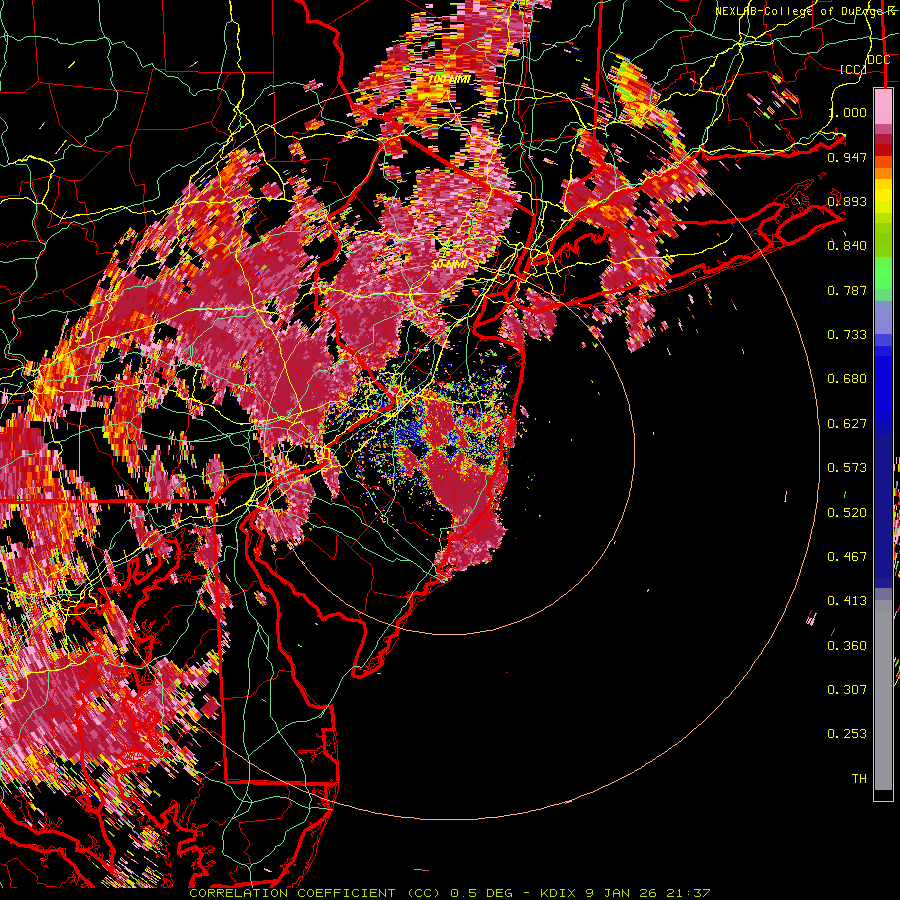Viewport: 900px width, 900px height.
Task: Select the 0.947 scale value
Action: [x=847, y=157]
